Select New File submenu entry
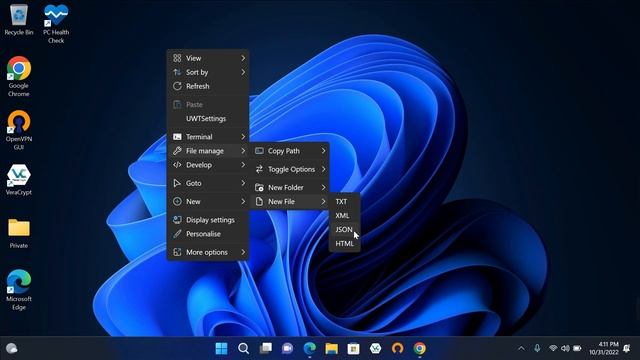The image size is (640, 360). 290,201
